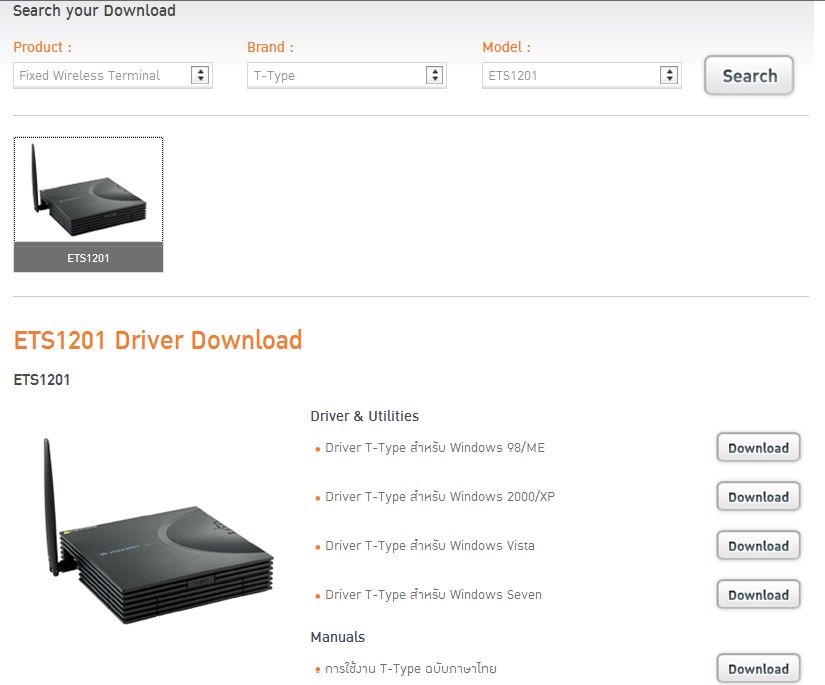Click the Driver T-Type Windows 2000/XP text
The width and height of the screenshot is (825, 685).
point(440,497)
